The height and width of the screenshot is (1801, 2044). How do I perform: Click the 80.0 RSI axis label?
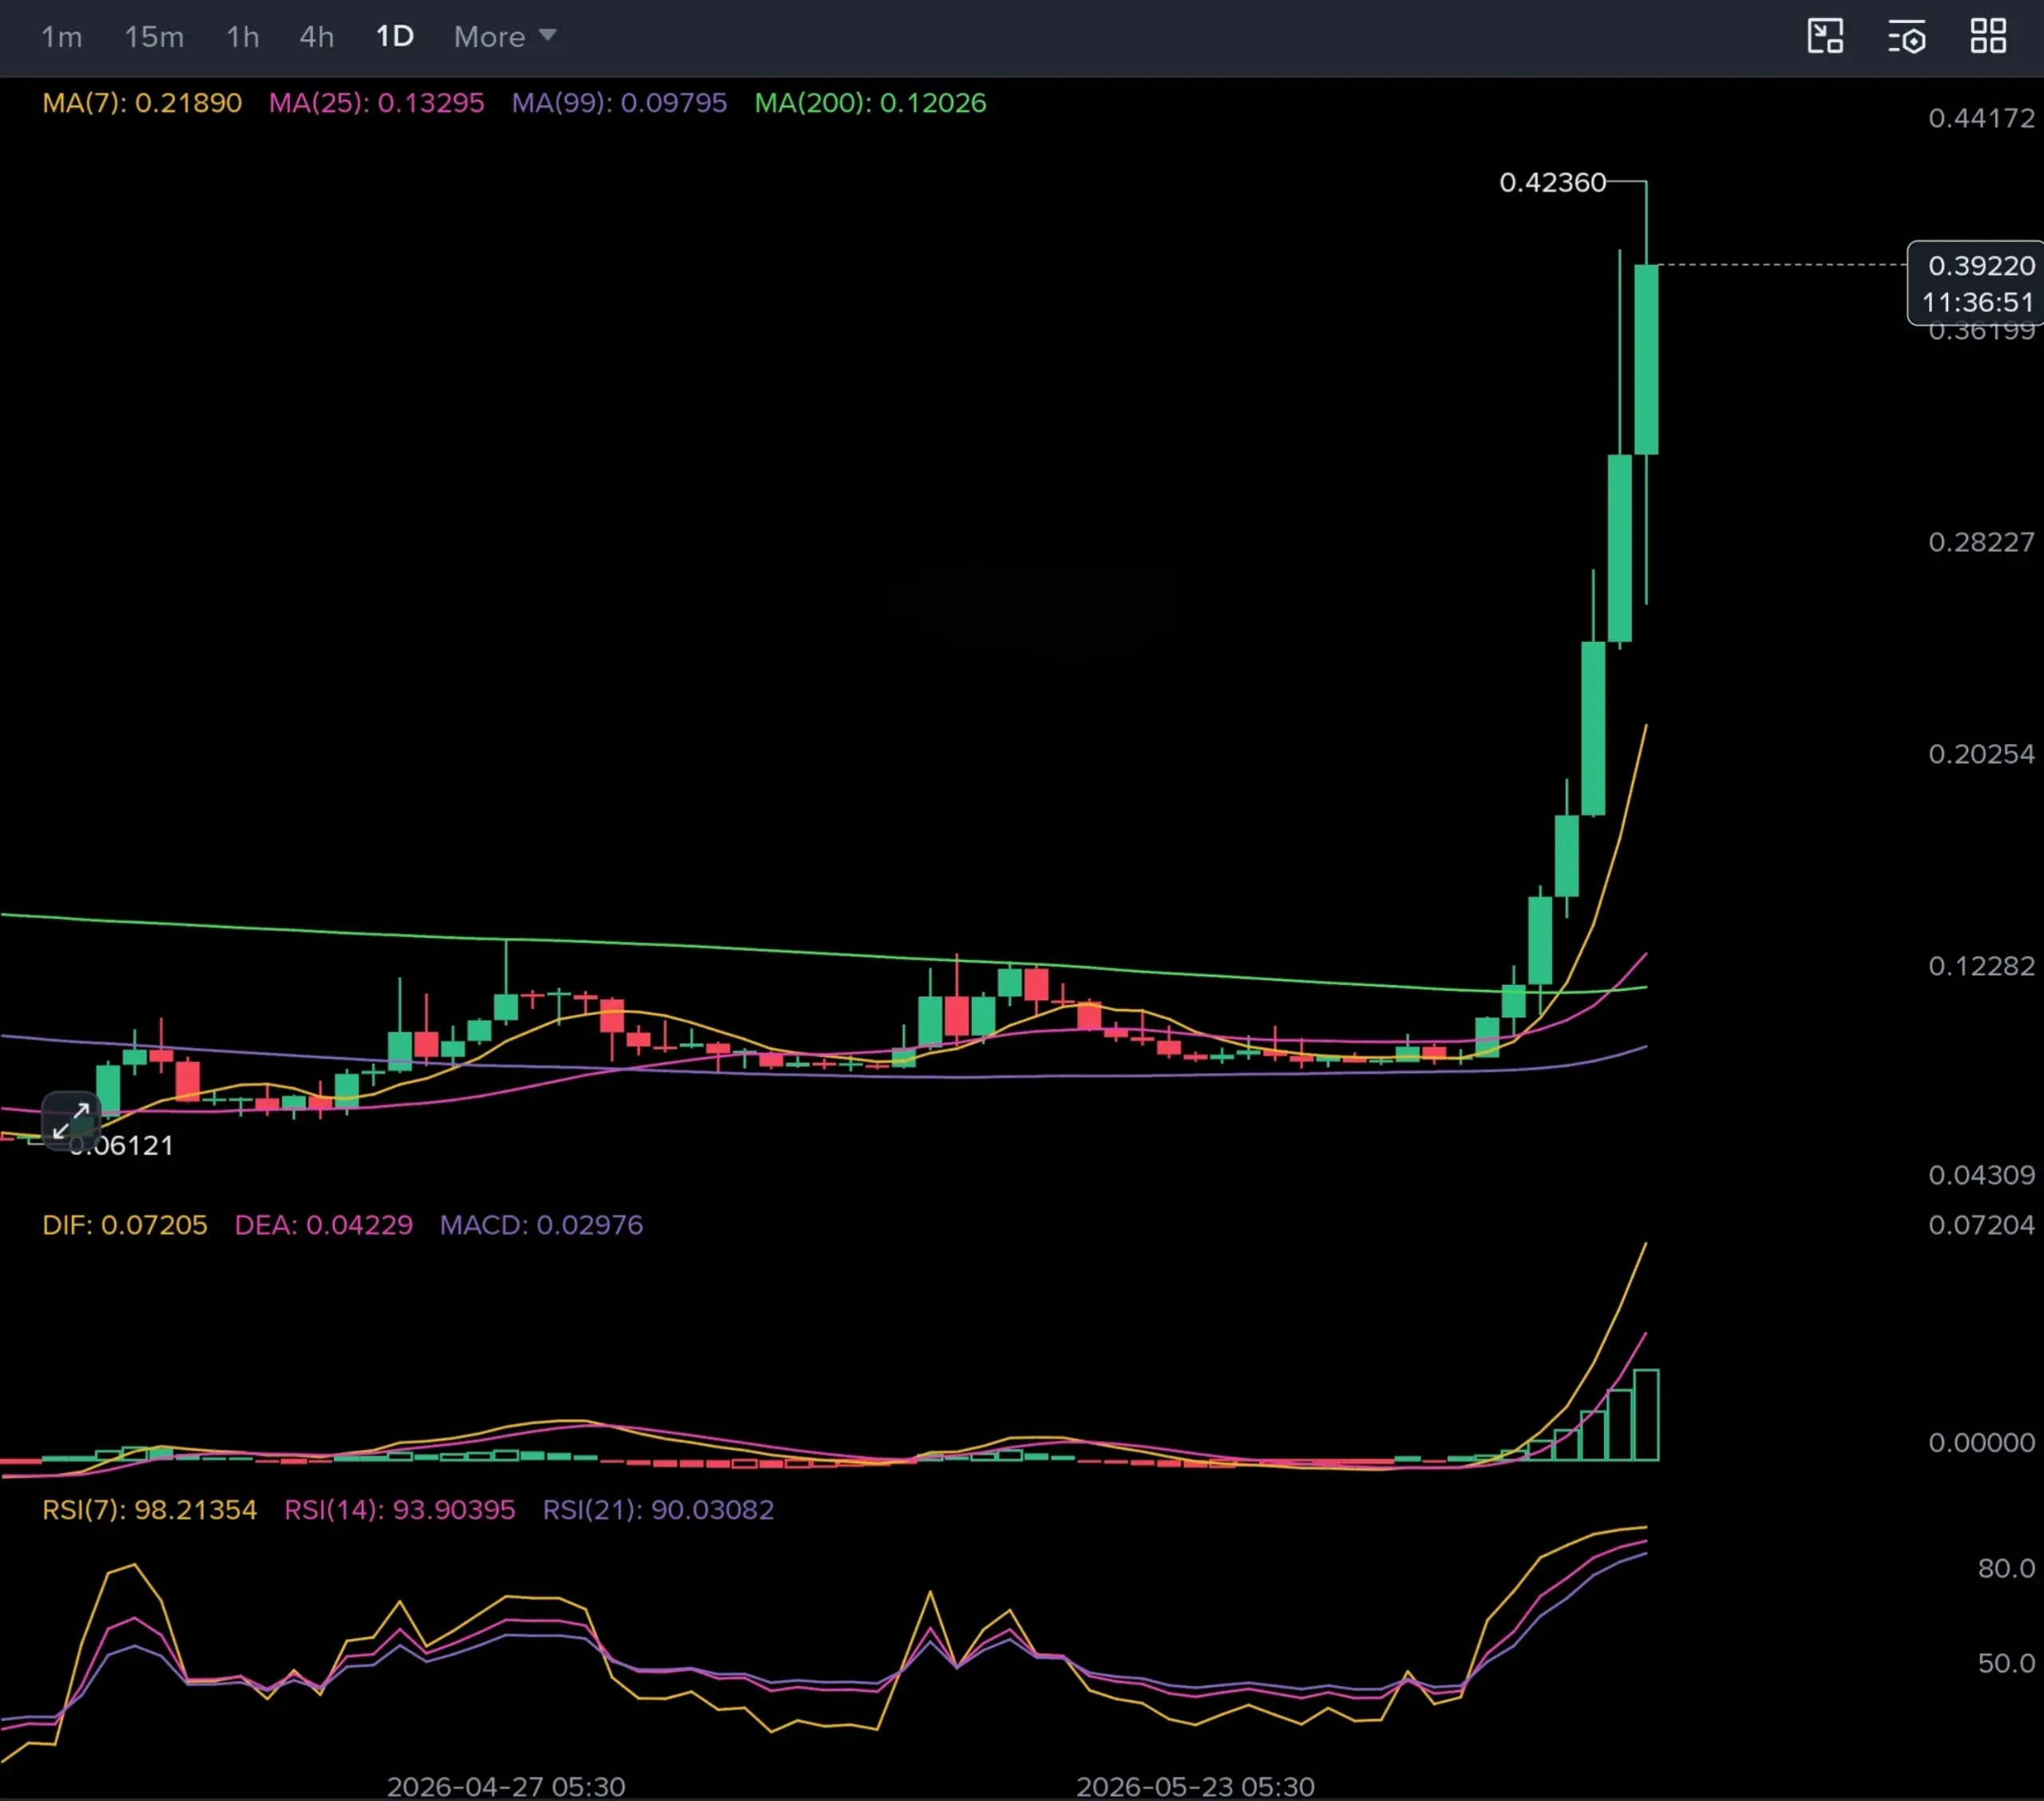coord(2007,1568)
